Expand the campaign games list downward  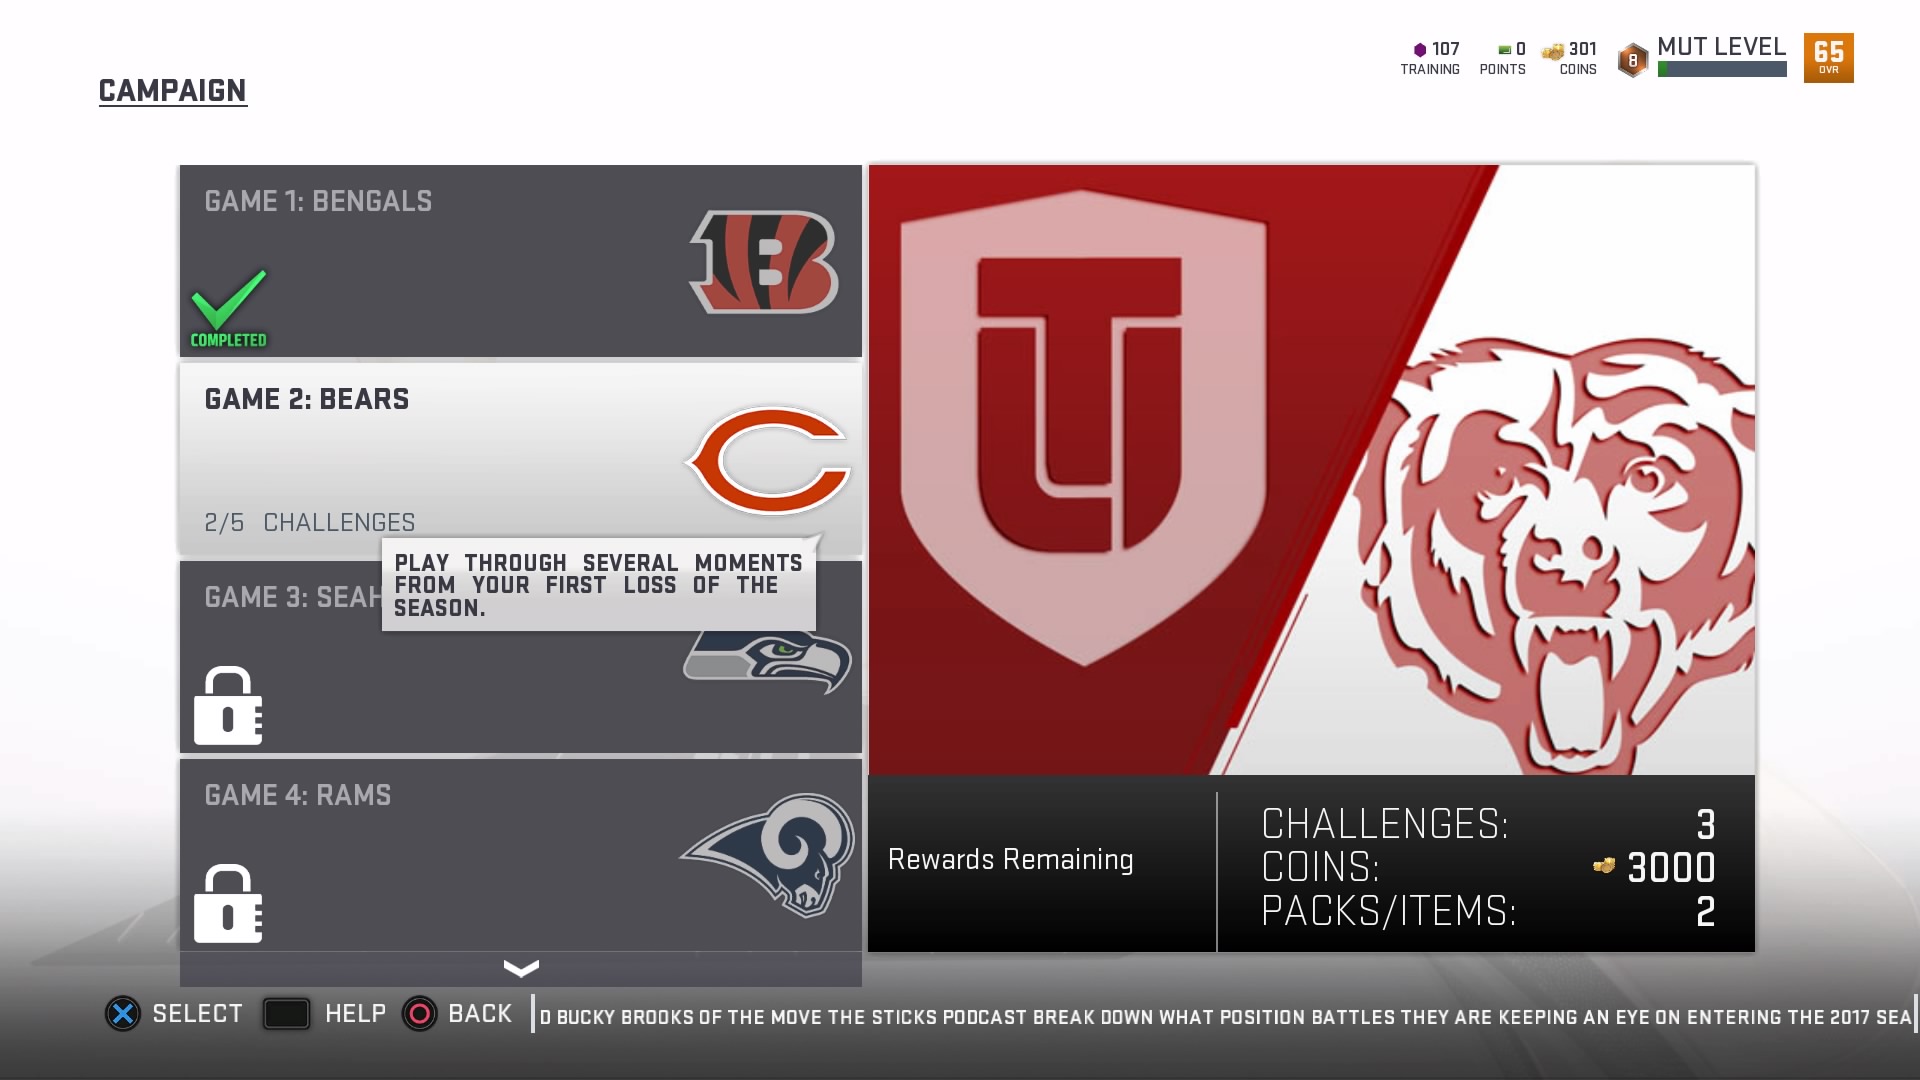click(521, 969)
